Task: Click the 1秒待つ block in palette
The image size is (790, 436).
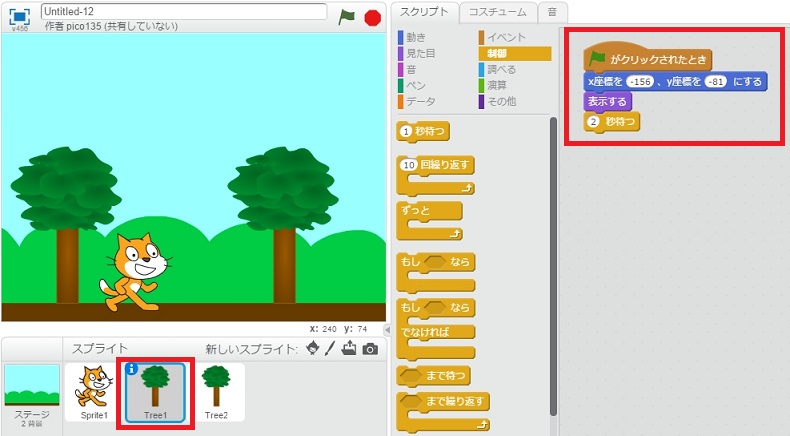Action: (423, 132)
